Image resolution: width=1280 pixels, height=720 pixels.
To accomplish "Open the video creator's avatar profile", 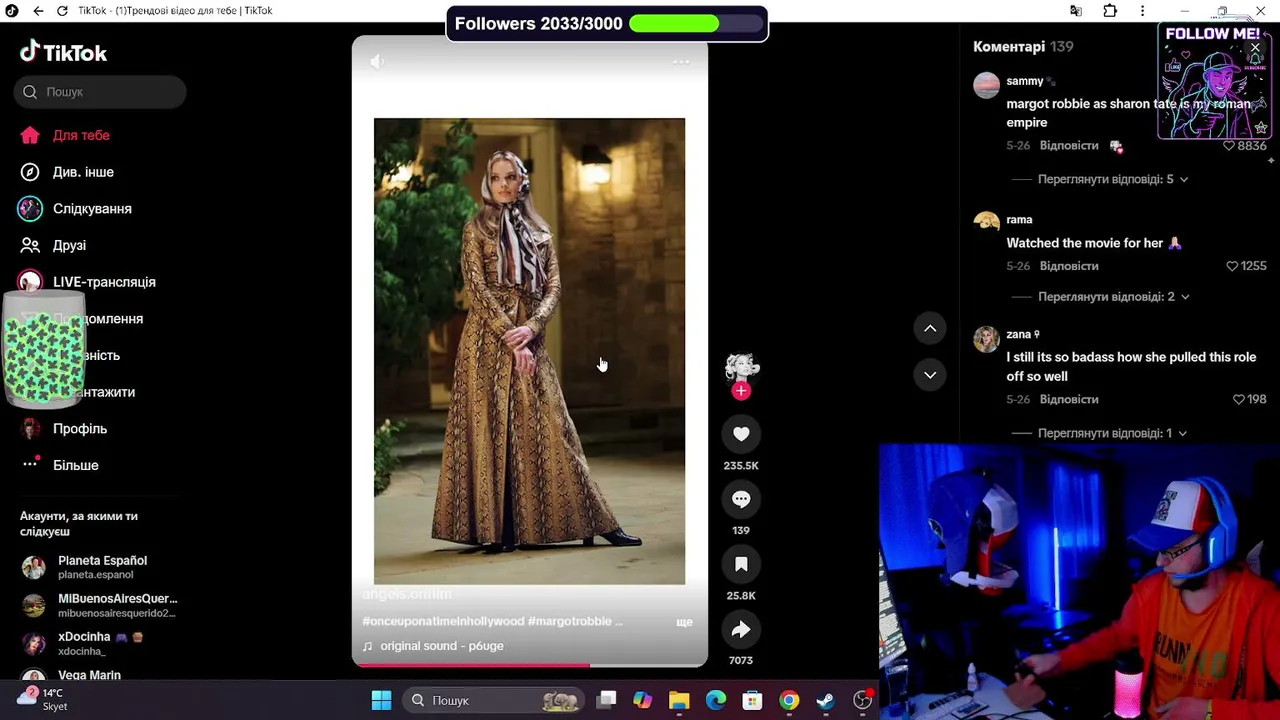I will pyautogui.click(x=741, y=367).
